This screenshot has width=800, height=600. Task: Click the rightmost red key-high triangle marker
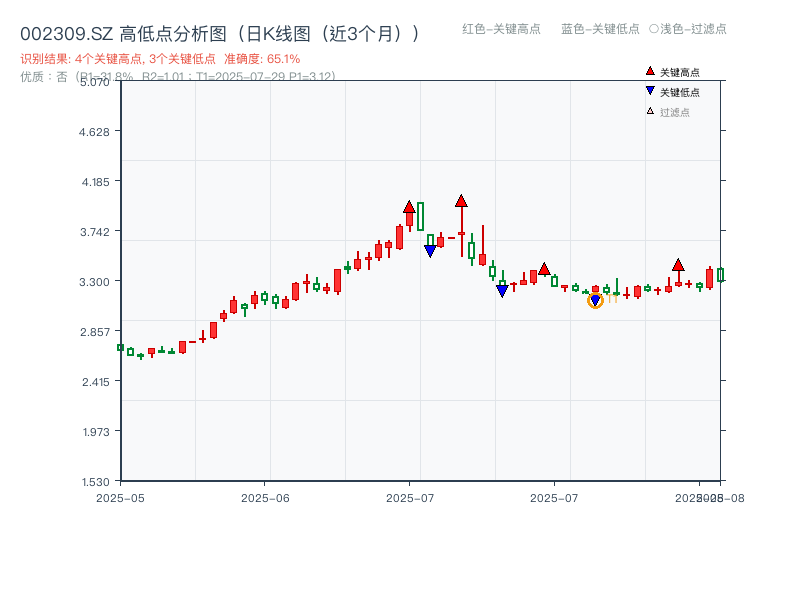678,264
